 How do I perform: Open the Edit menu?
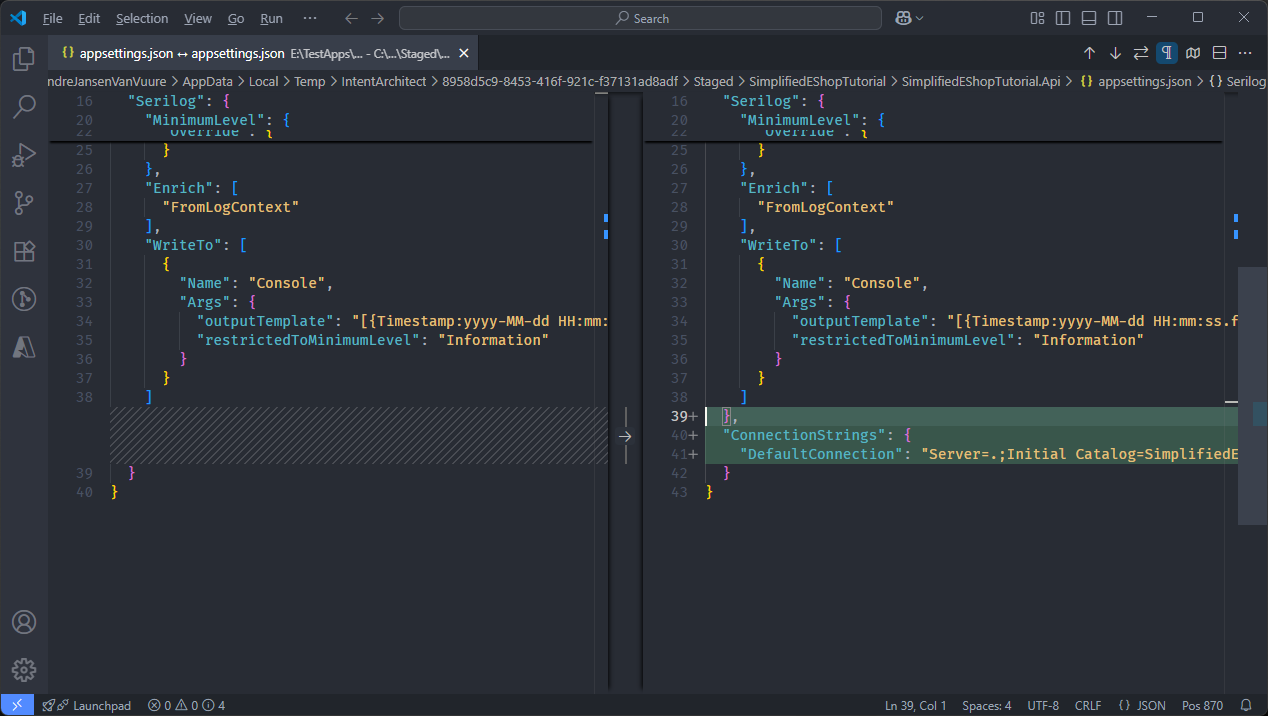89,18
